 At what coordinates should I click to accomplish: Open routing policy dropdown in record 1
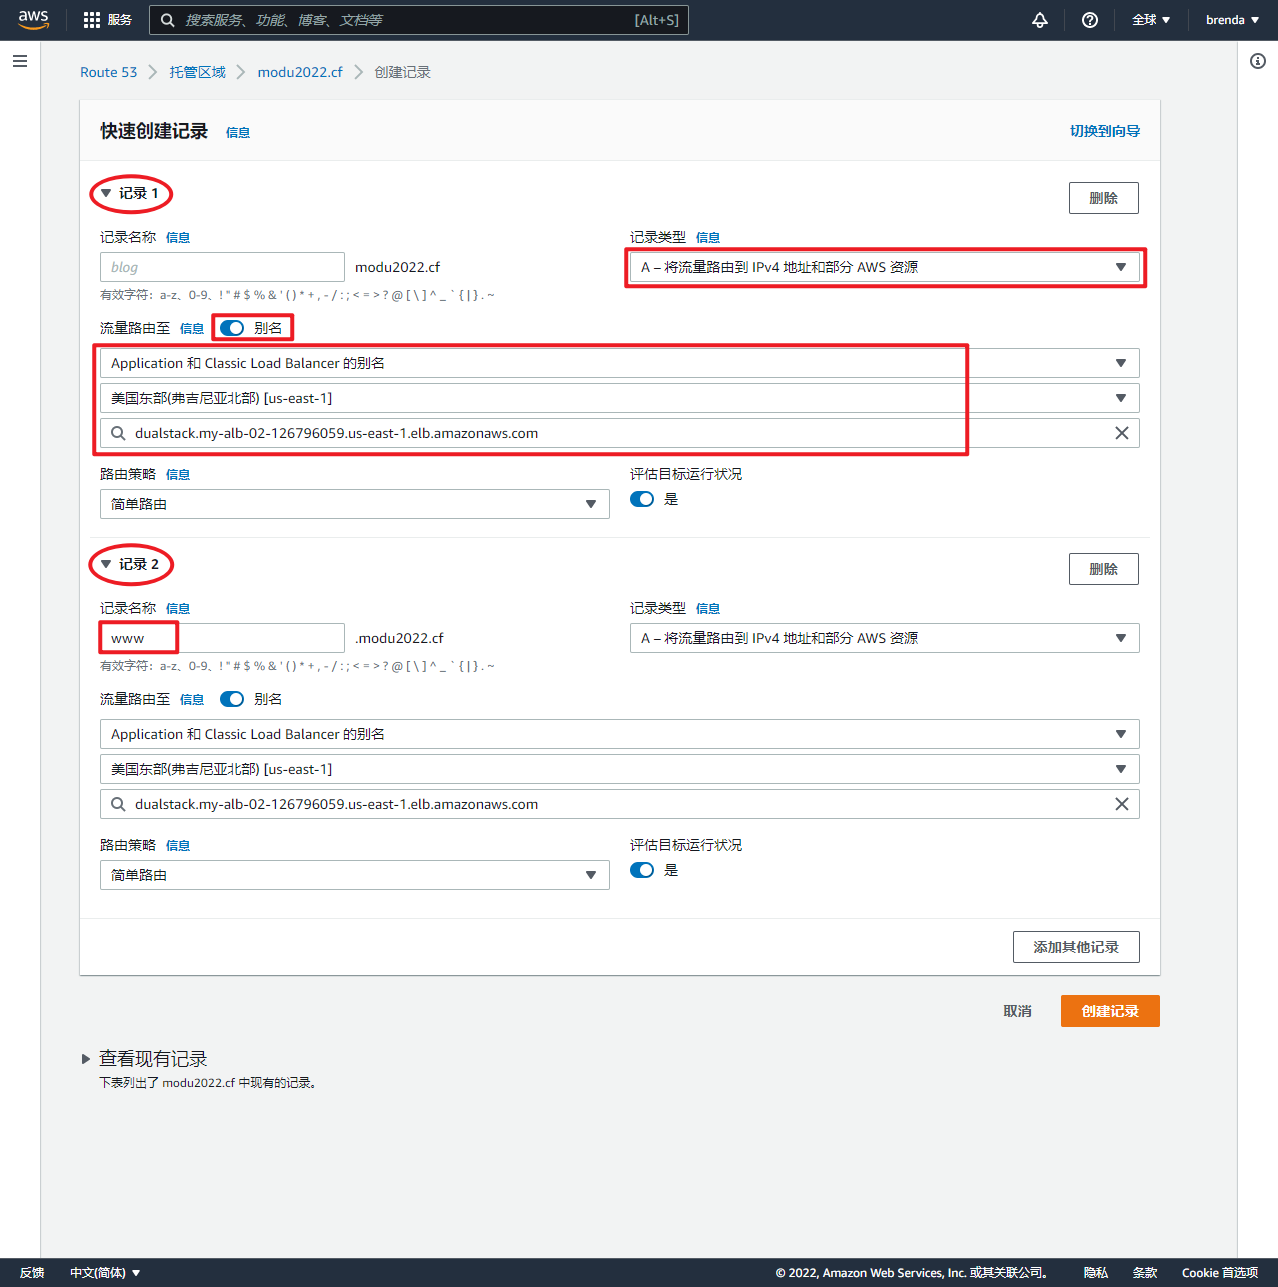[355, 504]
